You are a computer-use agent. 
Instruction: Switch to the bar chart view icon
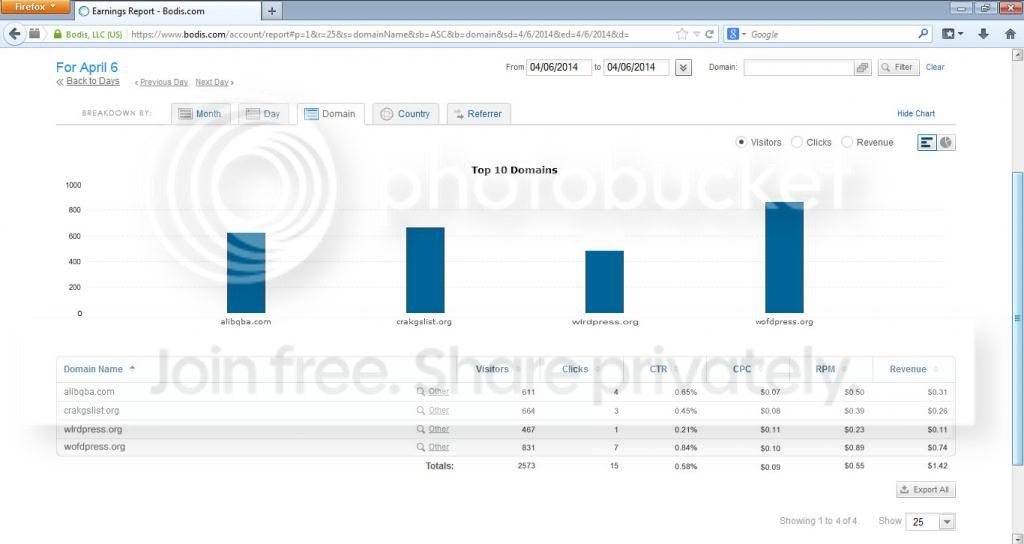point(926,142)
